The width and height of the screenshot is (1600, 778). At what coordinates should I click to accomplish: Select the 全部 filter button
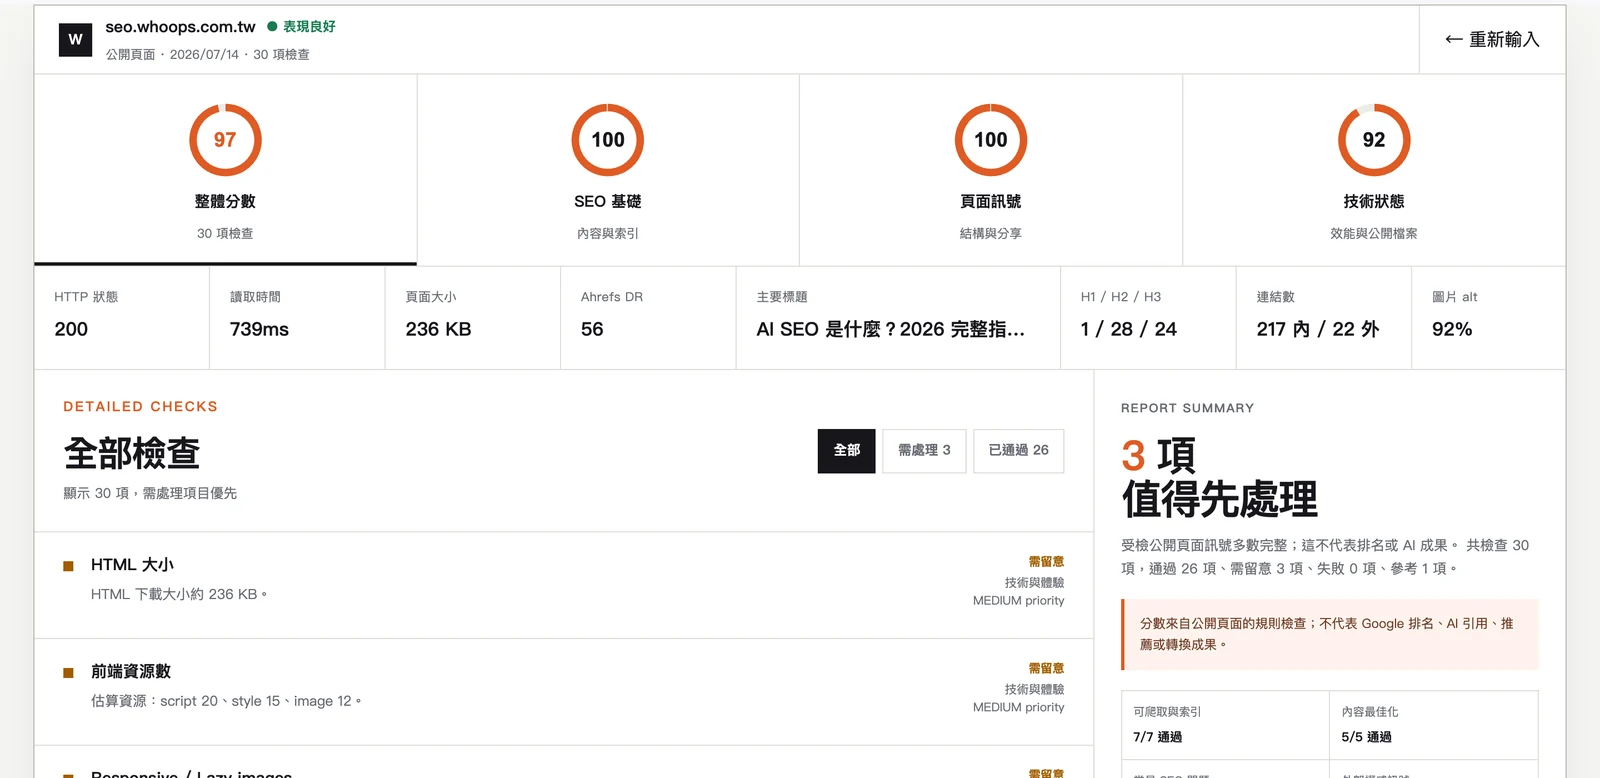tap(846, 451)
